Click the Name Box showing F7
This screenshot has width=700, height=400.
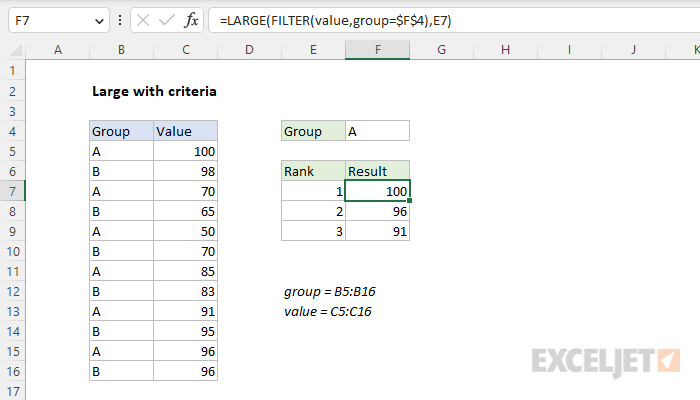click(x=58, y=21)
